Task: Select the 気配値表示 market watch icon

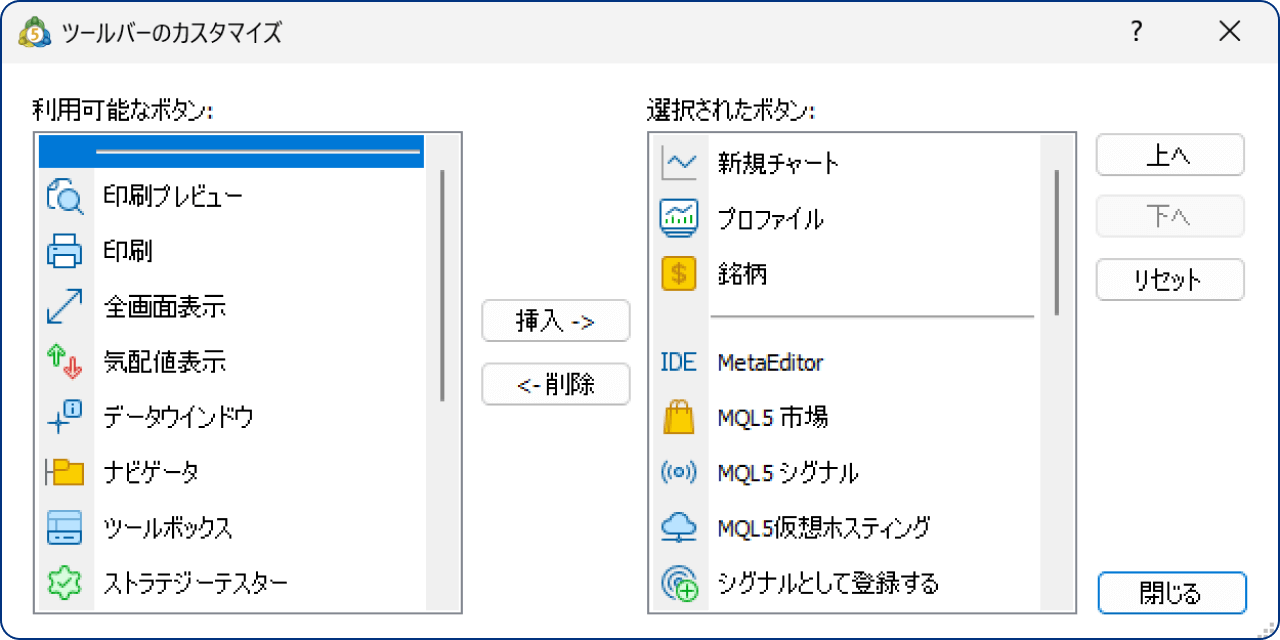Action: click(64, 362)
